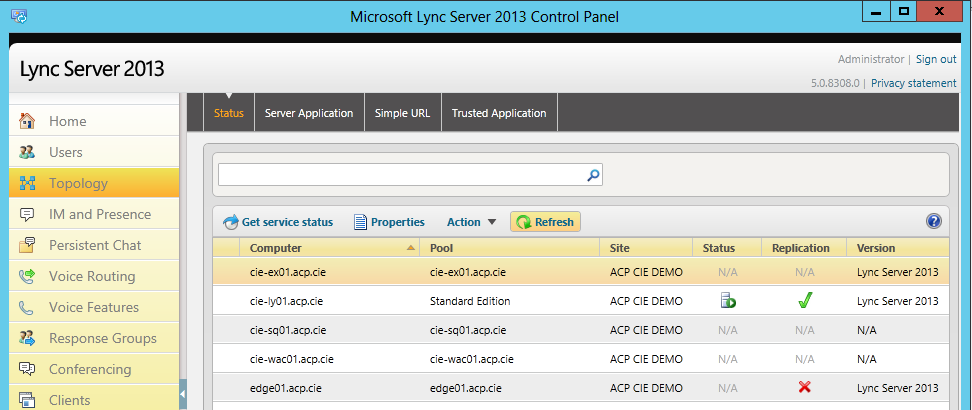The image size is (972, 410).
Task: Click the green replication checkmark for cie-ly01
Action: pyautogui.click(x=805, y=301)
